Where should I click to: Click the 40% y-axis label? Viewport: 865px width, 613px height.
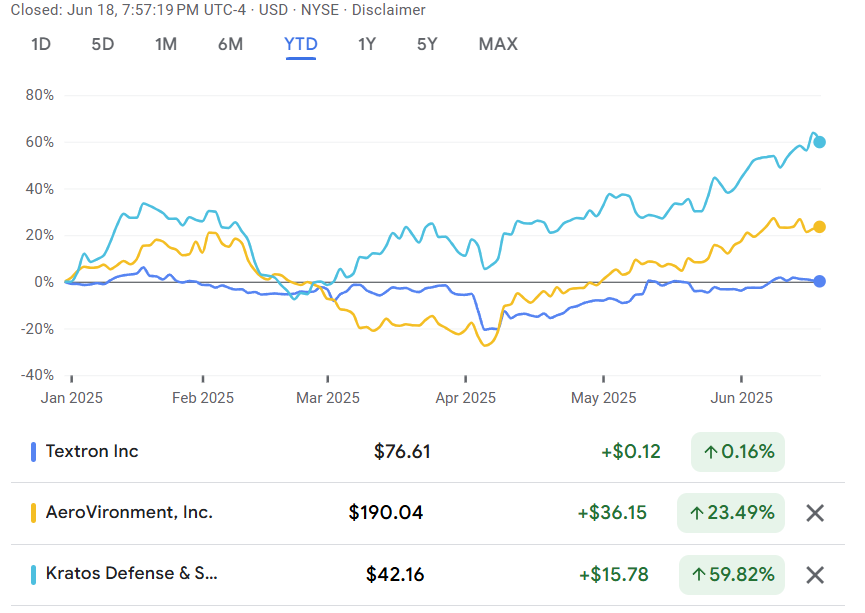(40, 189)
